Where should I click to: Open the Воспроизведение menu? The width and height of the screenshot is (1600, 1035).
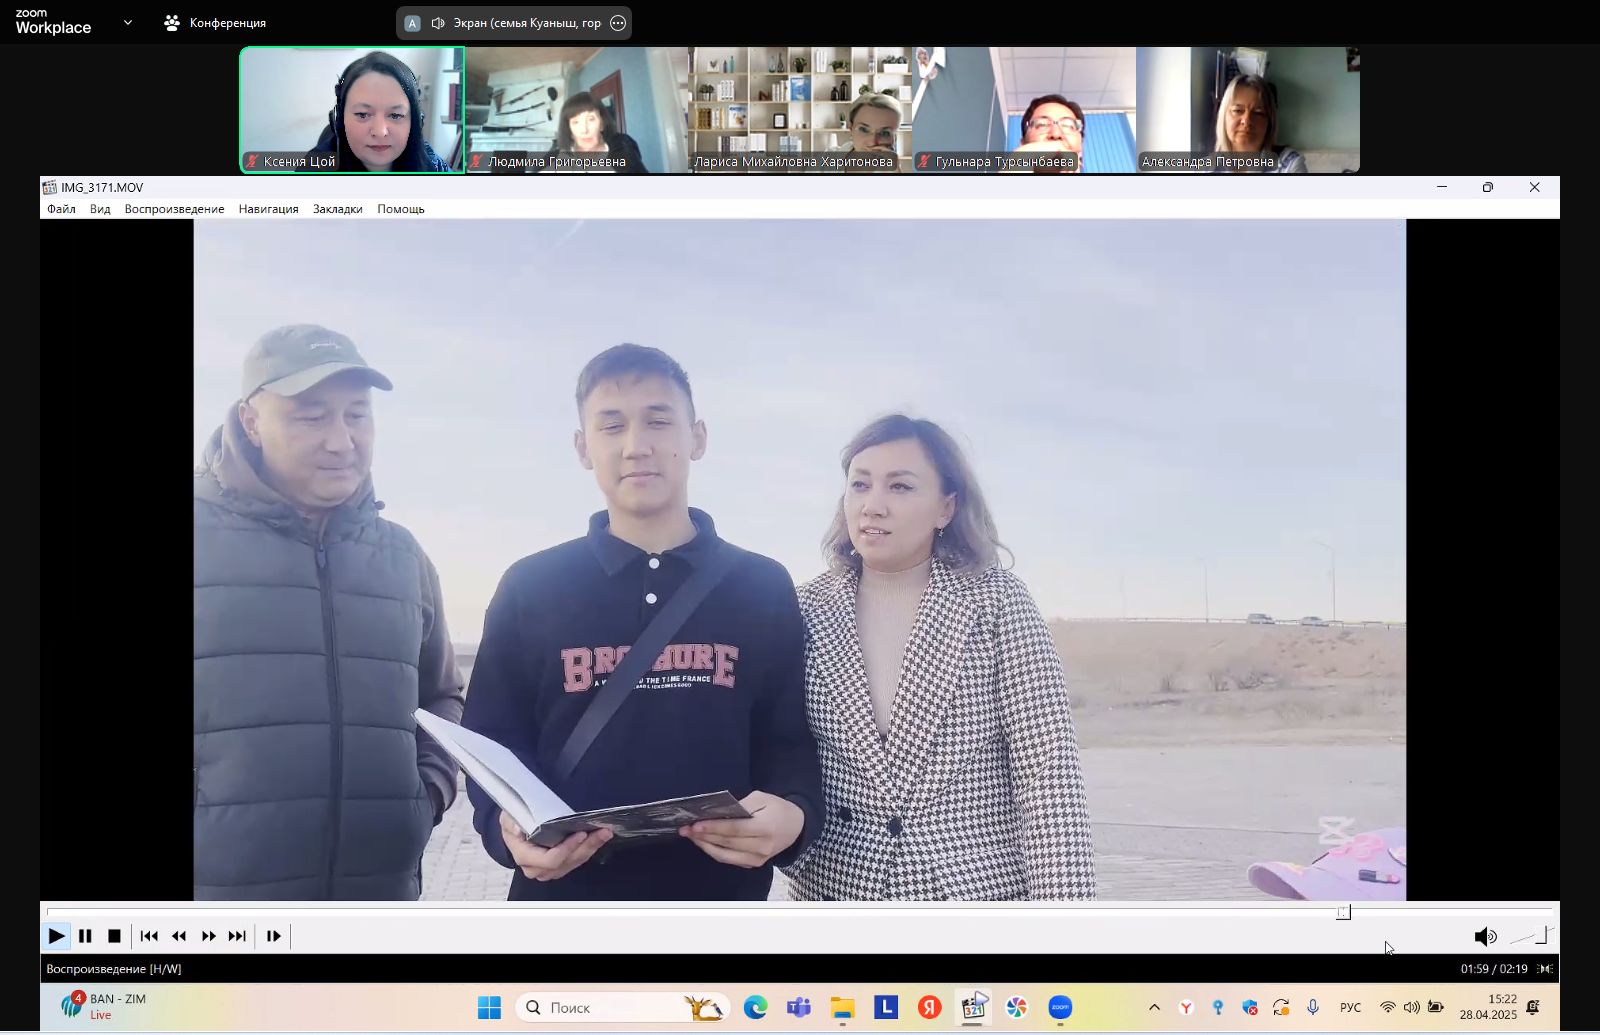[x=174, y=209]
